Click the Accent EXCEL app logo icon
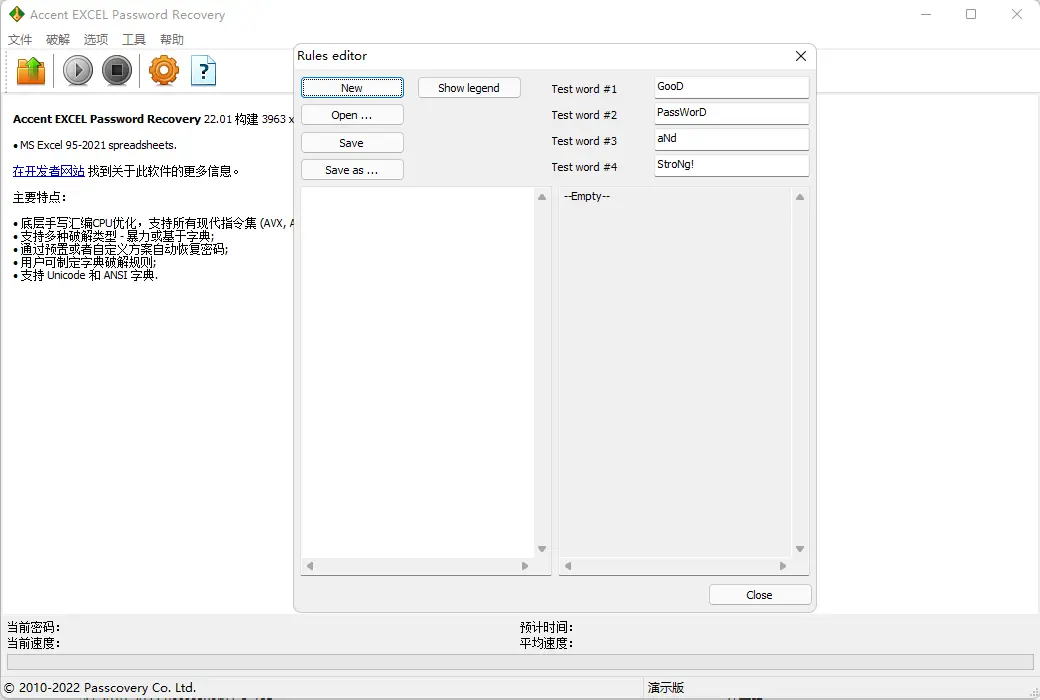Screen dimensions: 1040x700 point(17,14)
